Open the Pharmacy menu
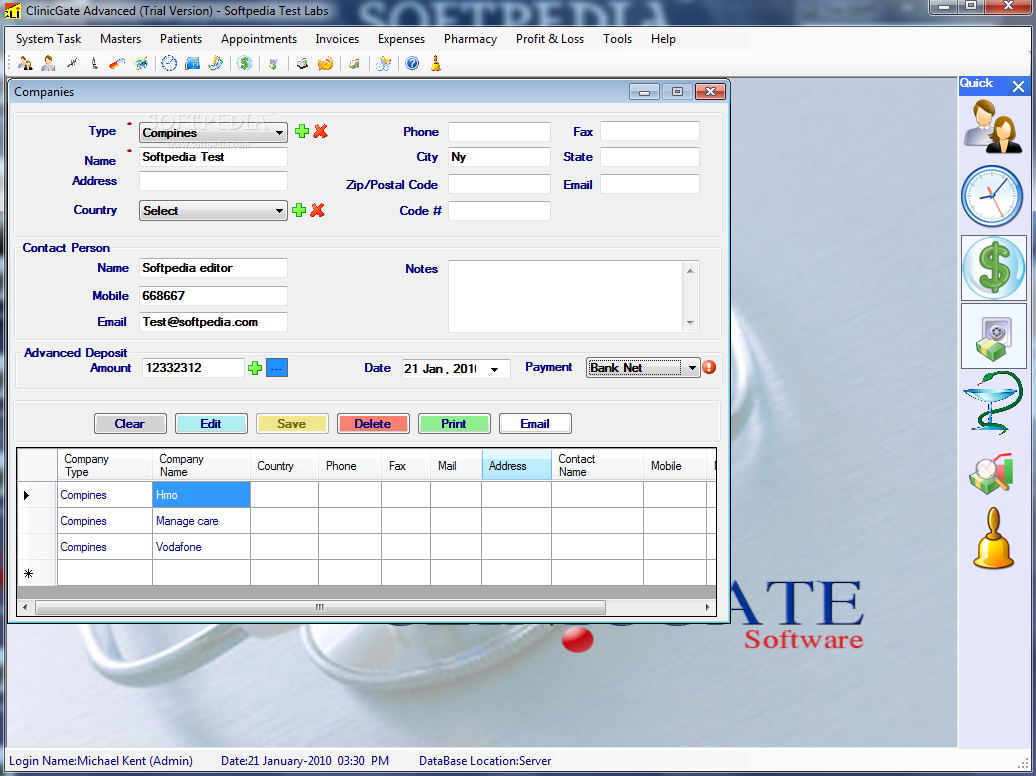This screenshot has height=776, width=1036. click(470, 39)
